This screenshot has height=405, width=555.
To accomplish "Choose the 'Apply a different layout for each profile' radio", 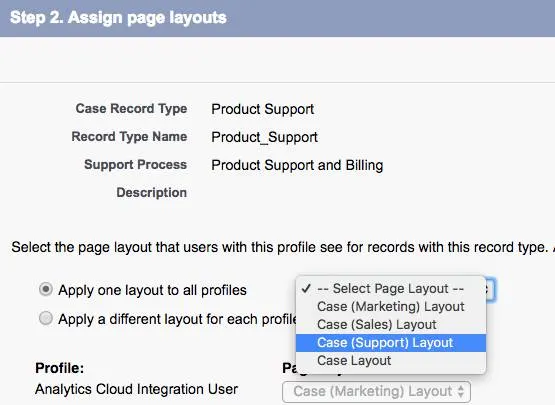I will [x=46, y=318].
